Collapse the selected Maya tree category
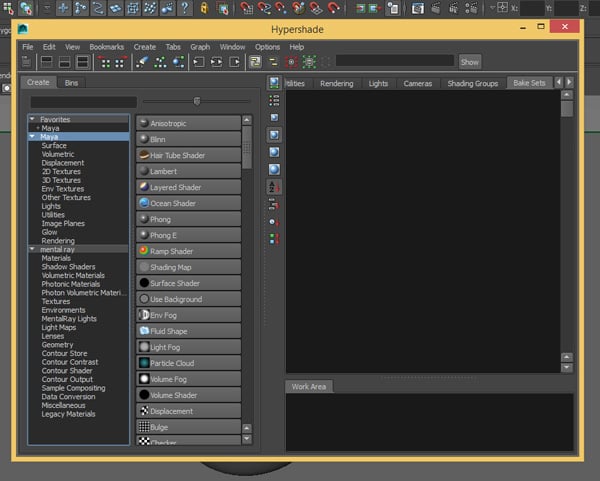 (x=32, y=137)
